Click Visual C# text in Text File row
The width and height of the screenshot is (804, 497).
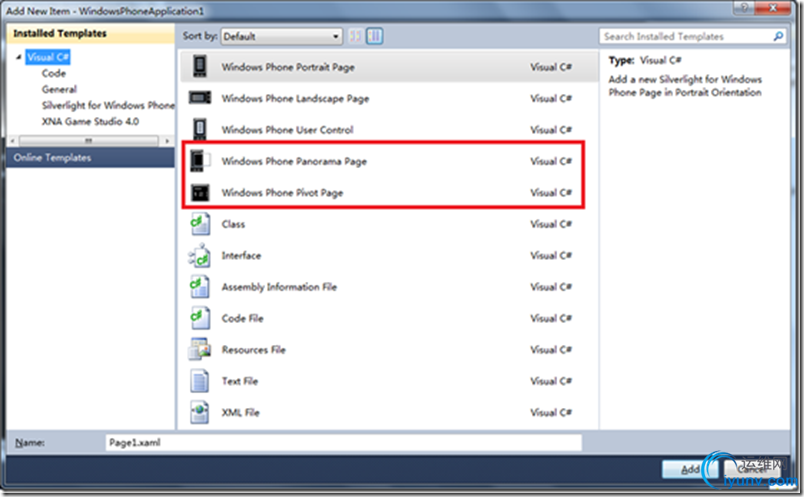551,381
